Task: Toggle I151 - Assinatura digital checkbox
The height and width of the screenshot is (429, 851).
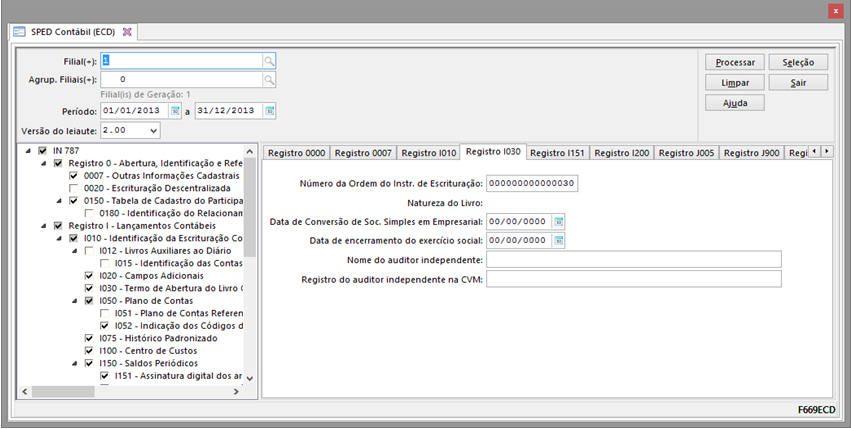Action: point(104,376)
